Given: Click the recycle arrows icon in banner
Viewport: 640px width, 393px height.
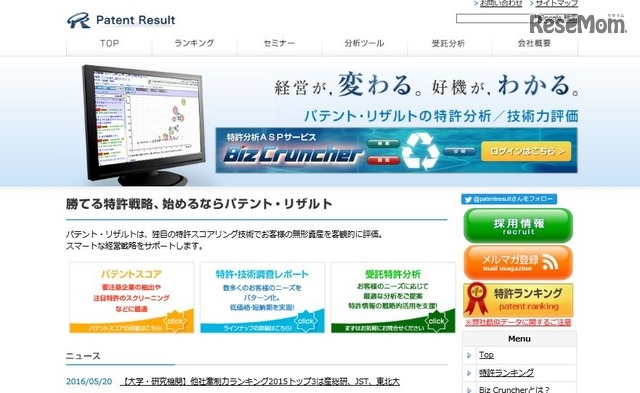Looking at the screenshot, I should click(420, 151).
